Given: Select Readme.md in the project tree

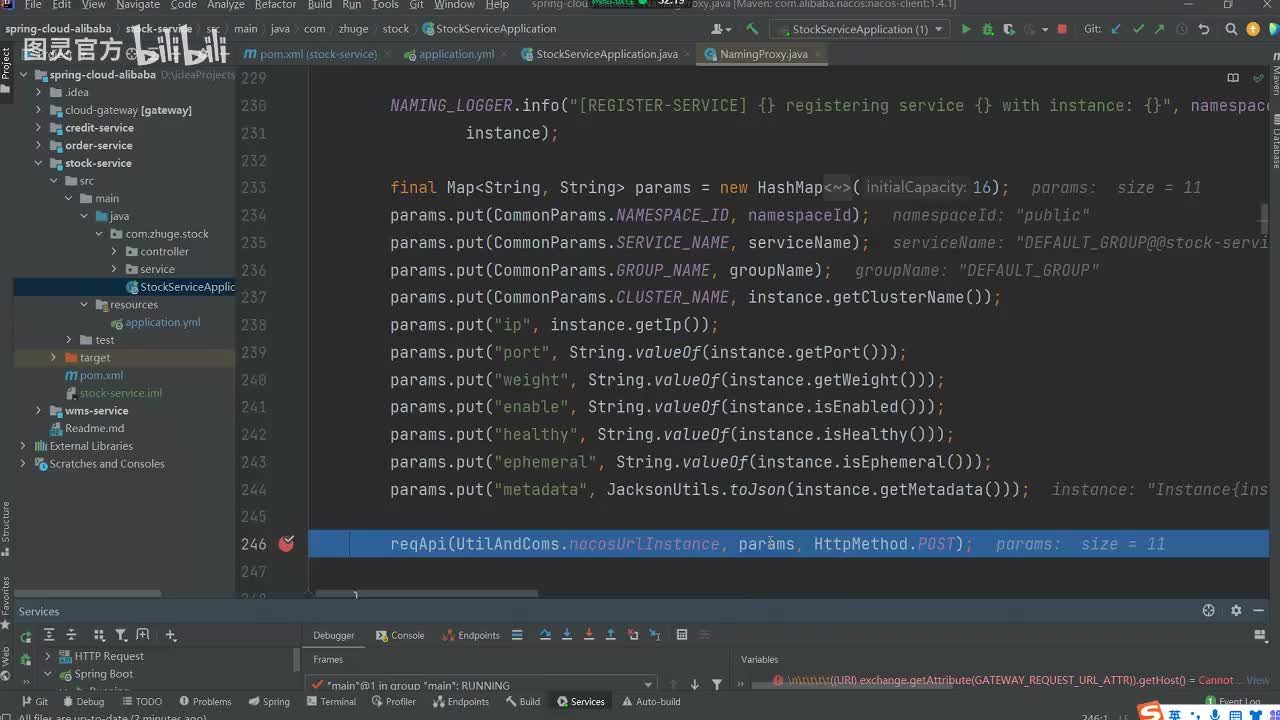Looking at the screenshot, I should pos(87,428).
